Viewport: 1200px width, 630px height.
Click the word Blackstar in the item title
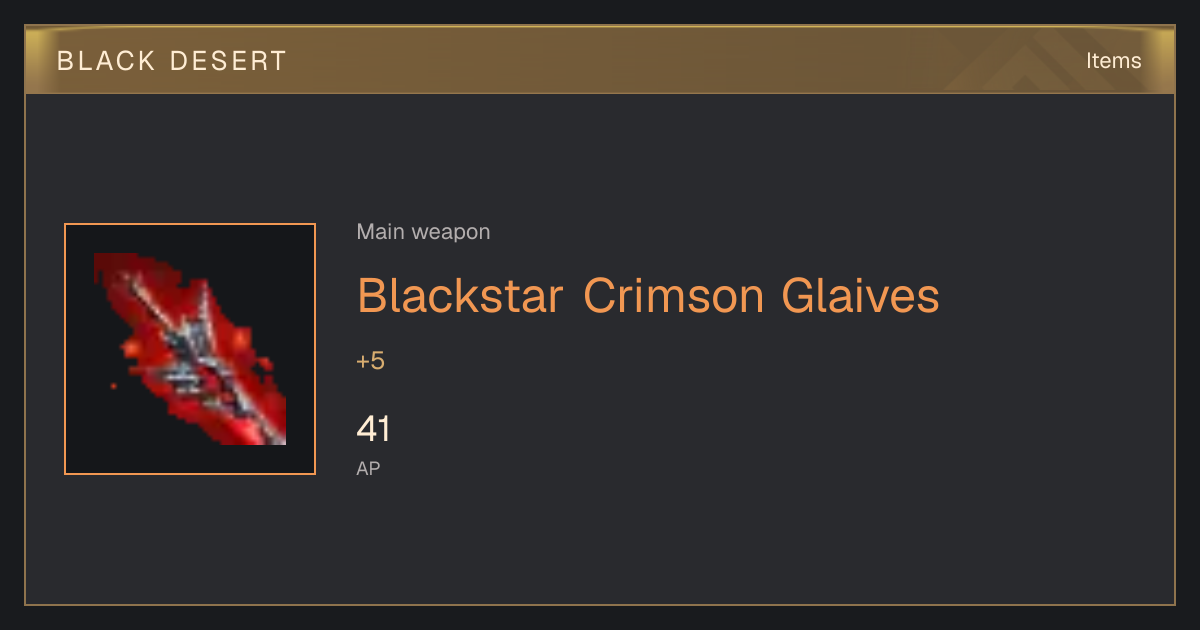461,296
